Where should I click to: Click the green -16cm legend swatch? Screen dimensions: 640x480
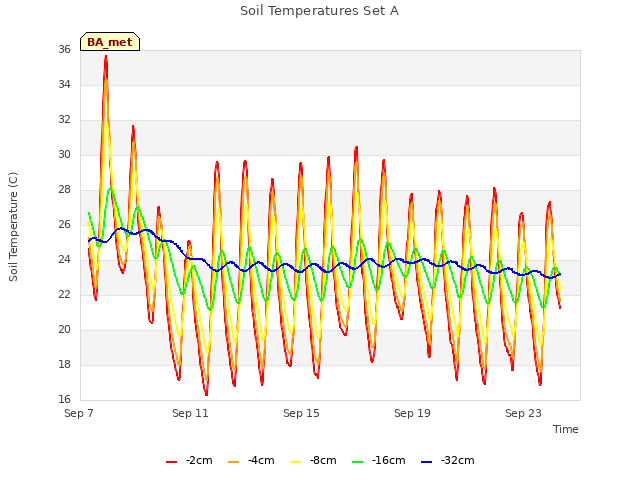tap(358, 462)
